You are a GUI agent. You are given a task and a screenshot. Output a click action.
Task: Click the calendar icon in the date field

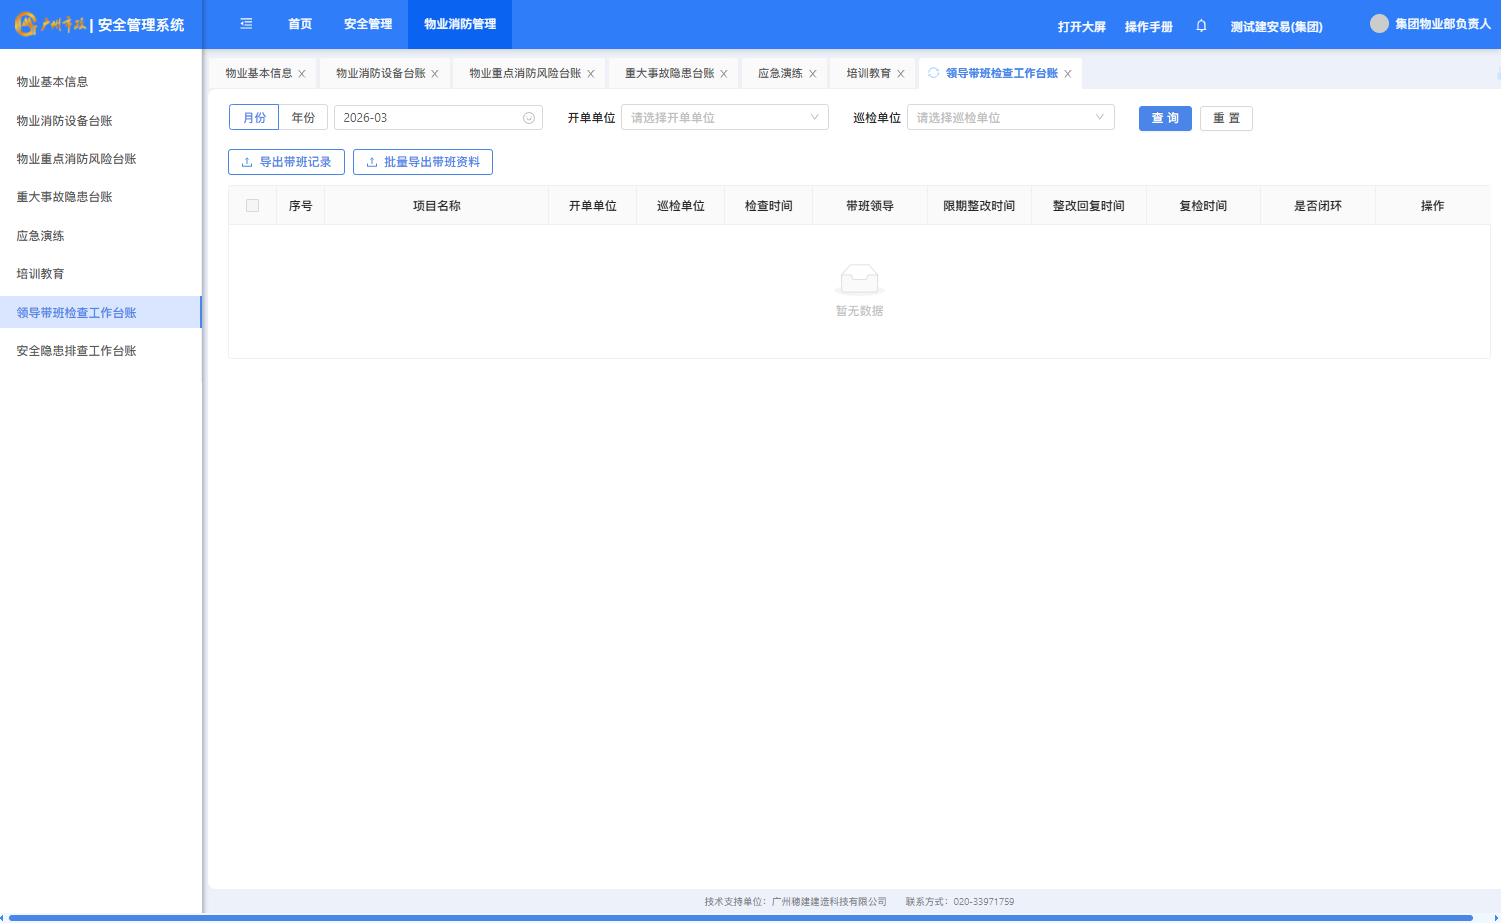(x=529, y=118)
